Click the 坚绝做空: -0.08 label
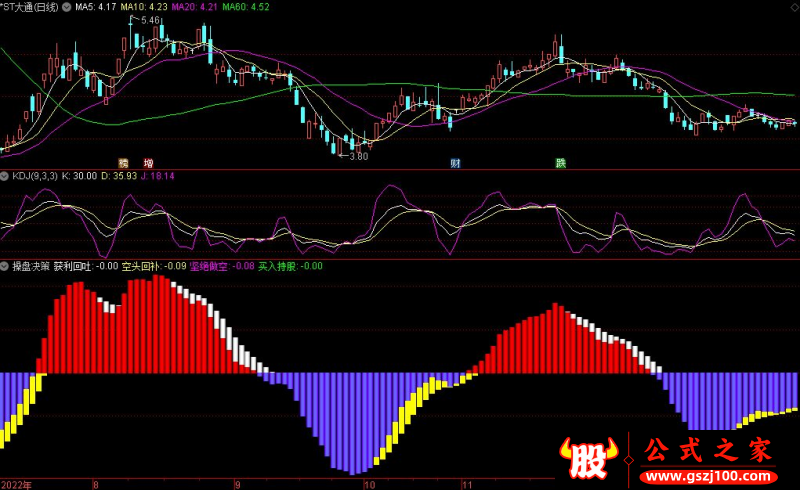 tap(222, 266)
